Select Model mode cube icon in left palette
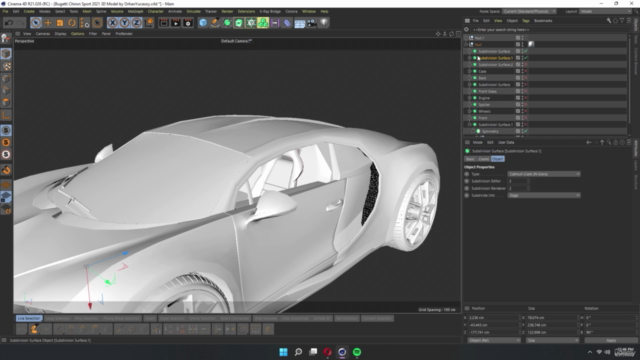Image resolution: width=640 pixels, height=360 pixels. click(x=6, y=53)
